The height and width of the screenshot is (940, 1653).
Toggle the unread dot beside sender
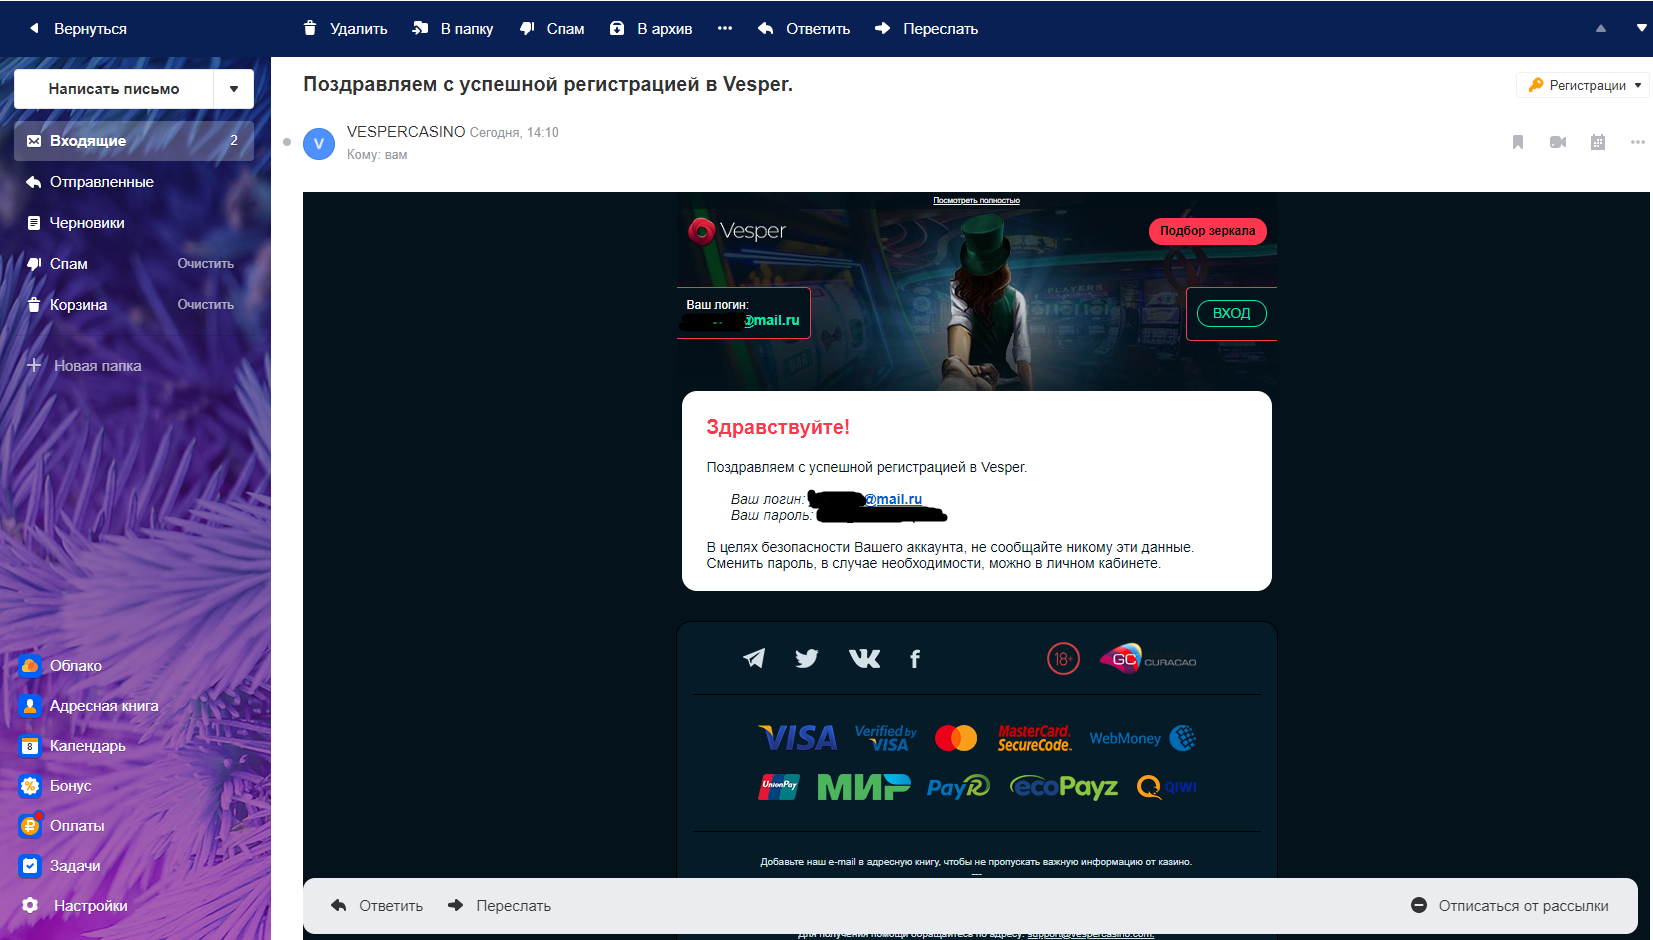[287, 142]
